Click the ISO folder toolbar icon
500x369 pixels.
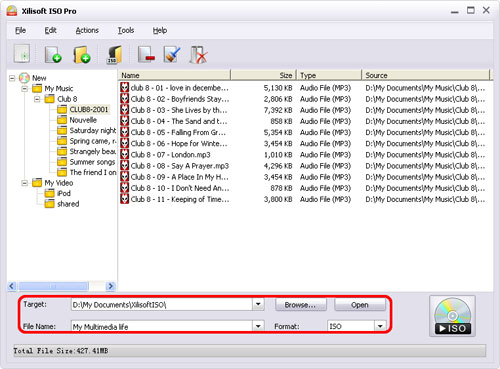(114, 54)
